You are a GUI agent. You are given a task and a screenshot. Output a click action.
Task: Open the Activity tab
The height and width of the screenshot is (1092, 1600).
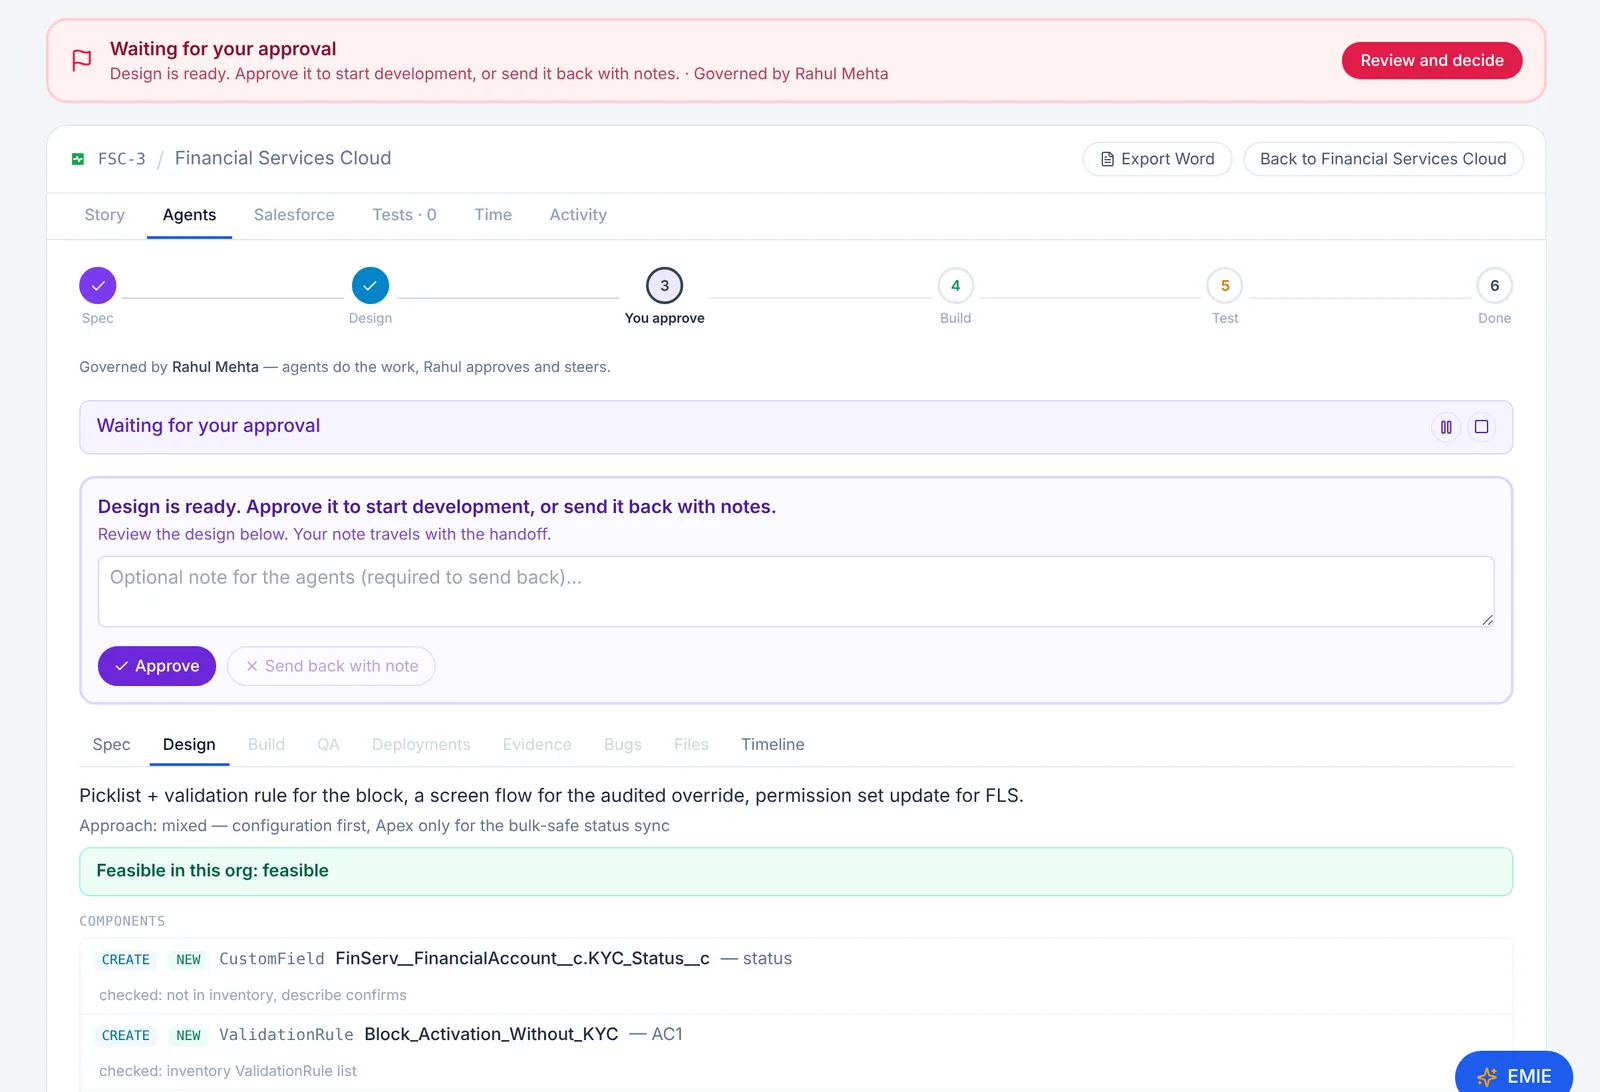(578, 215)
